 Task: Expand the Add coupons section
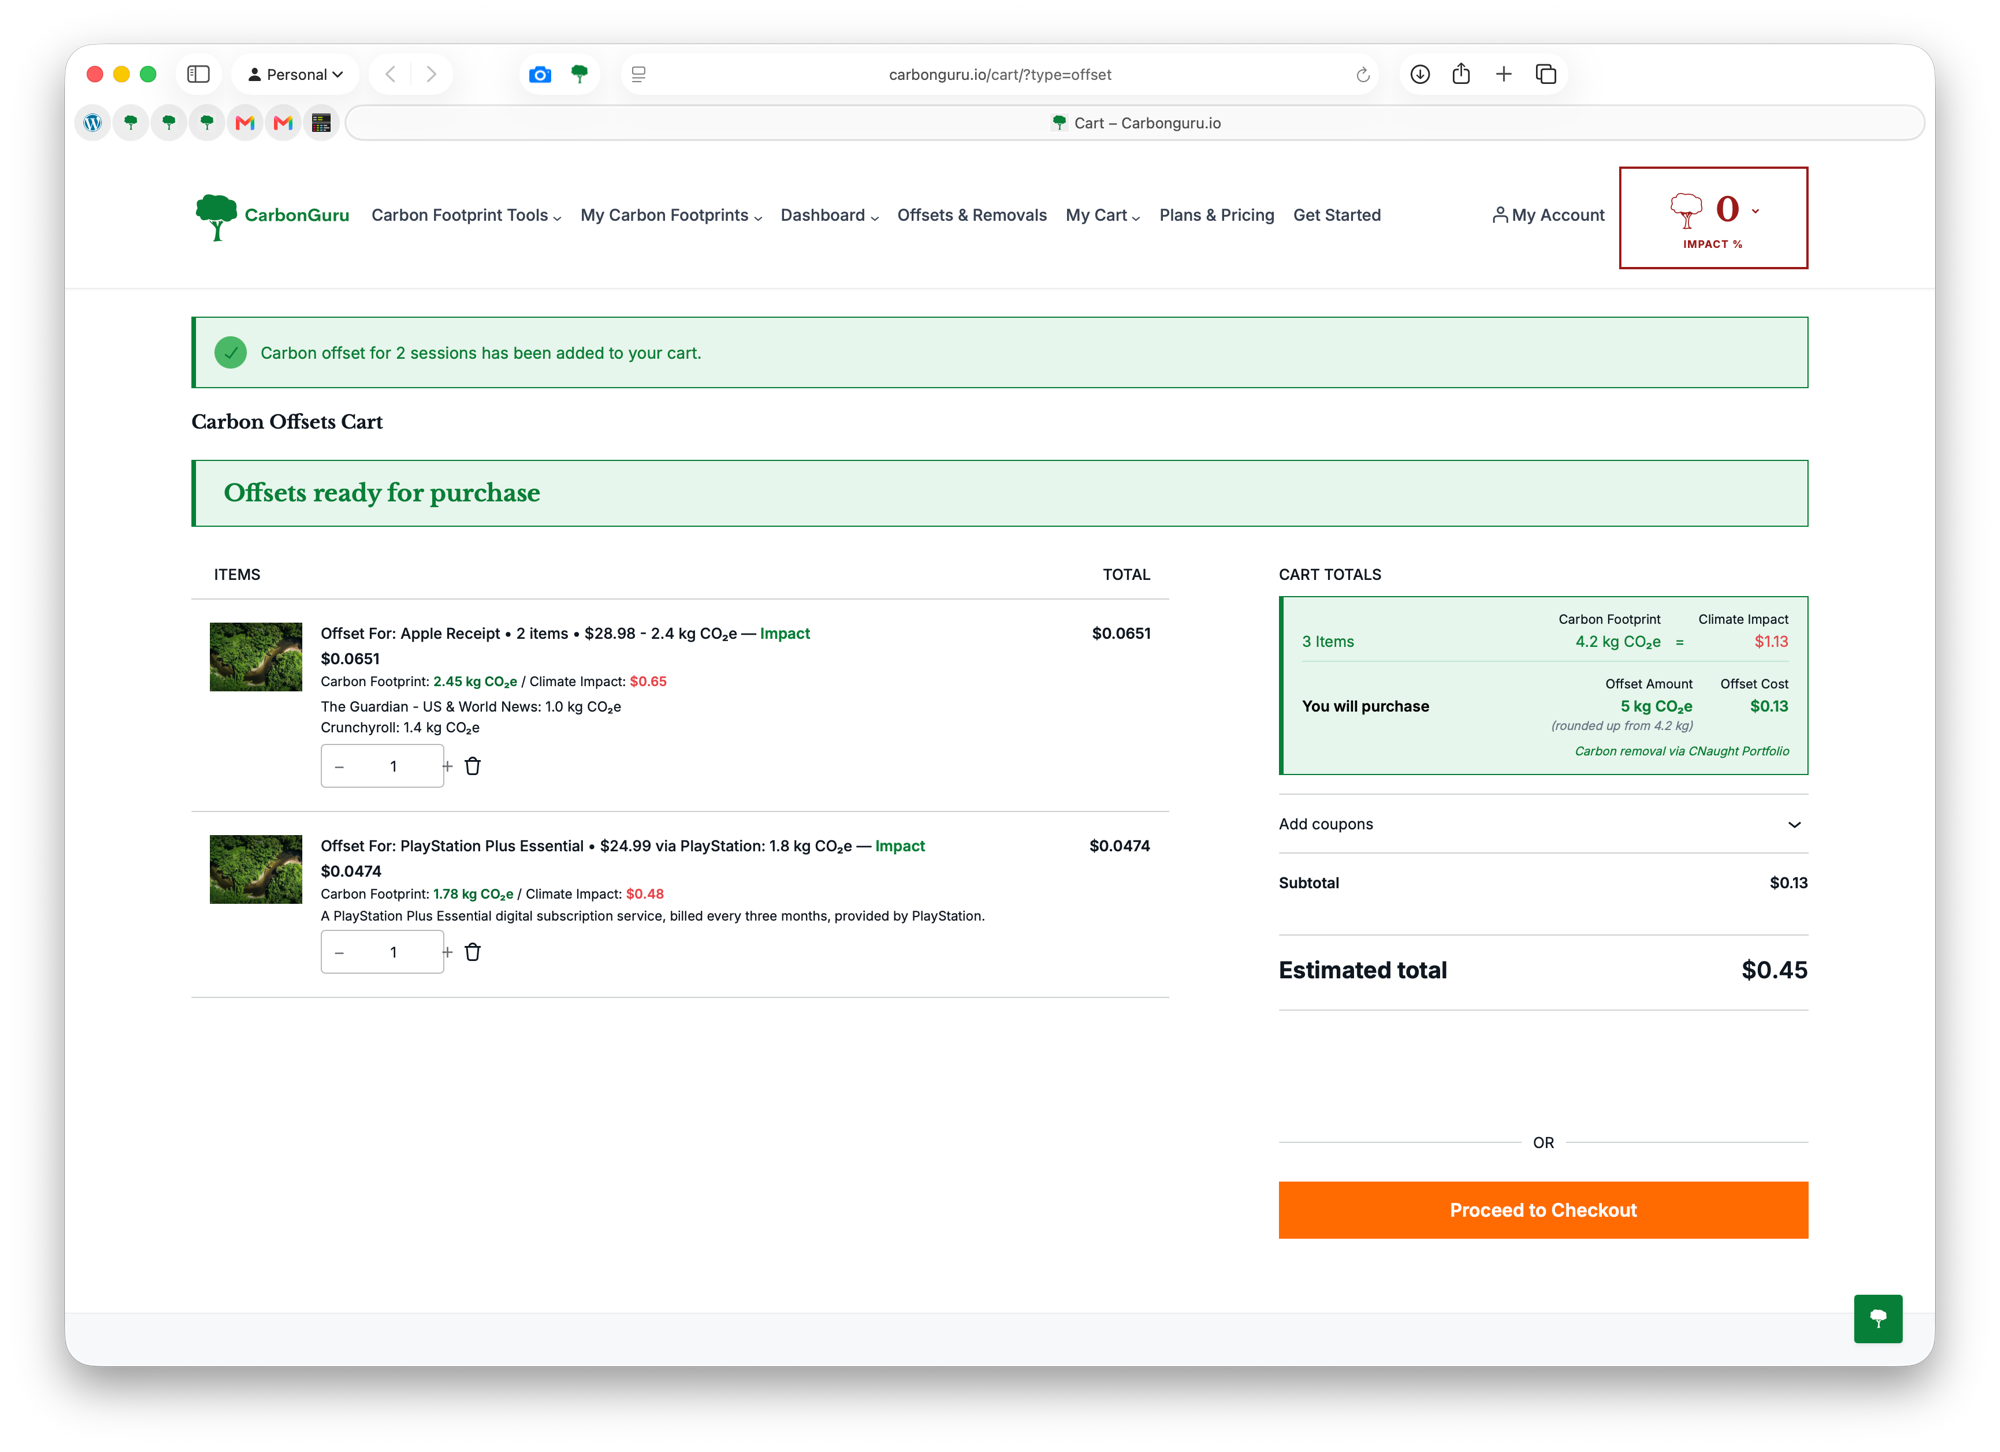[x=1543, y=824]
